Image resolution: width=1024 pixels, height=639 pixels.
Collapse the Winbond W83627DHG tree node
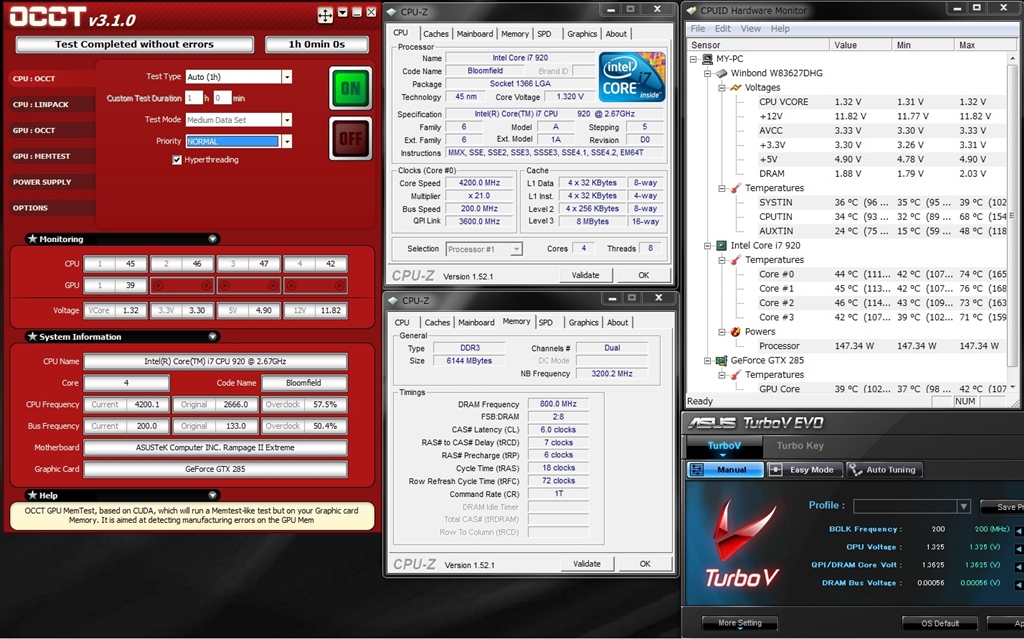click(x=707, y=73)
